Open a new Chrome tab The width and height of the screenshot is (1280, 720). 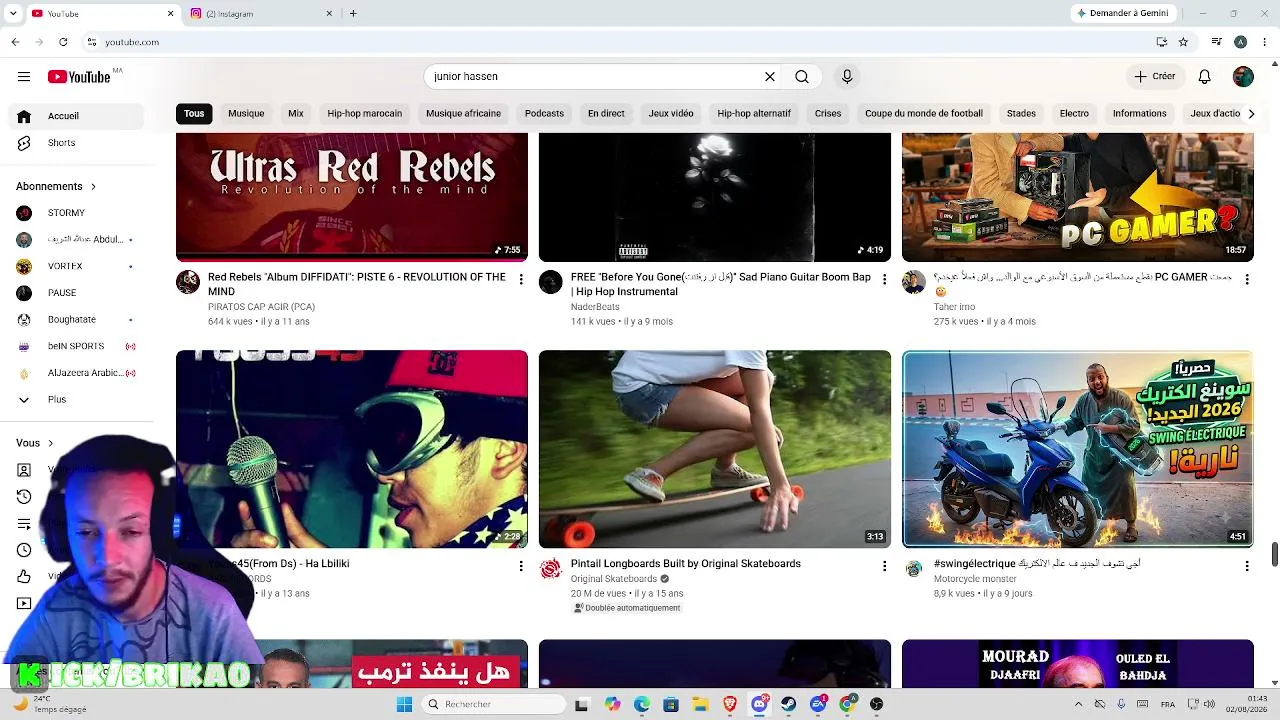pyautogui.click(x=353, y=14)
